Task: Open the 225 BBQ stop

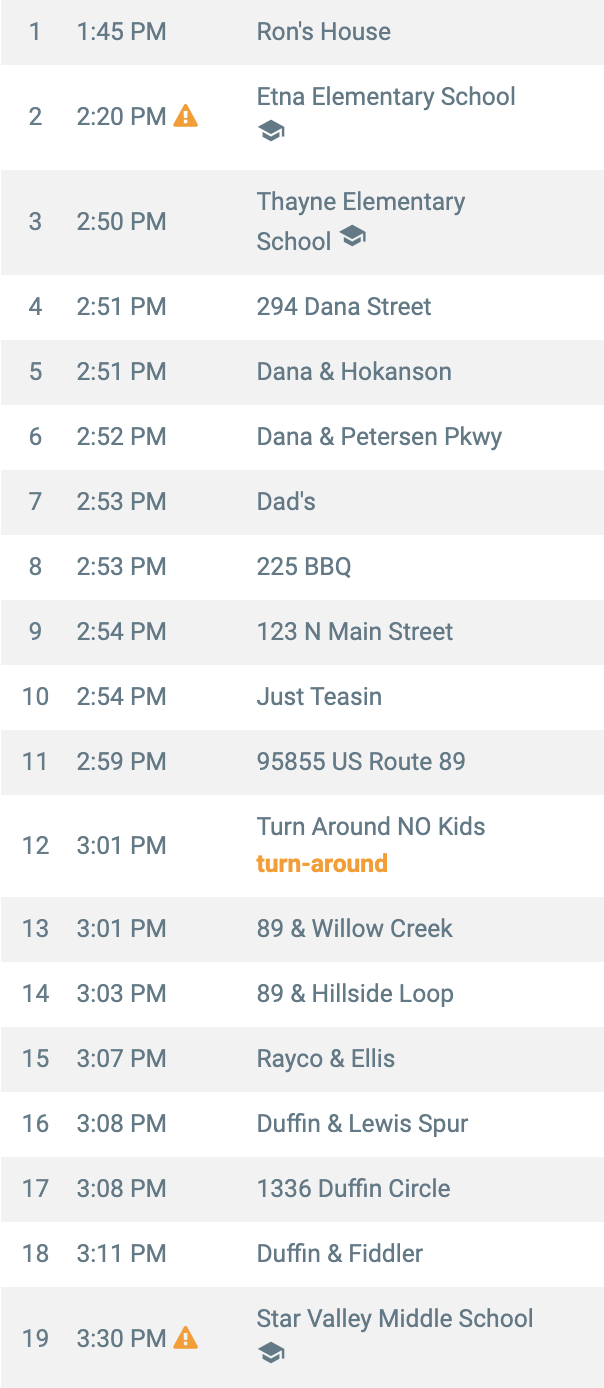Action: pos(302,567)
